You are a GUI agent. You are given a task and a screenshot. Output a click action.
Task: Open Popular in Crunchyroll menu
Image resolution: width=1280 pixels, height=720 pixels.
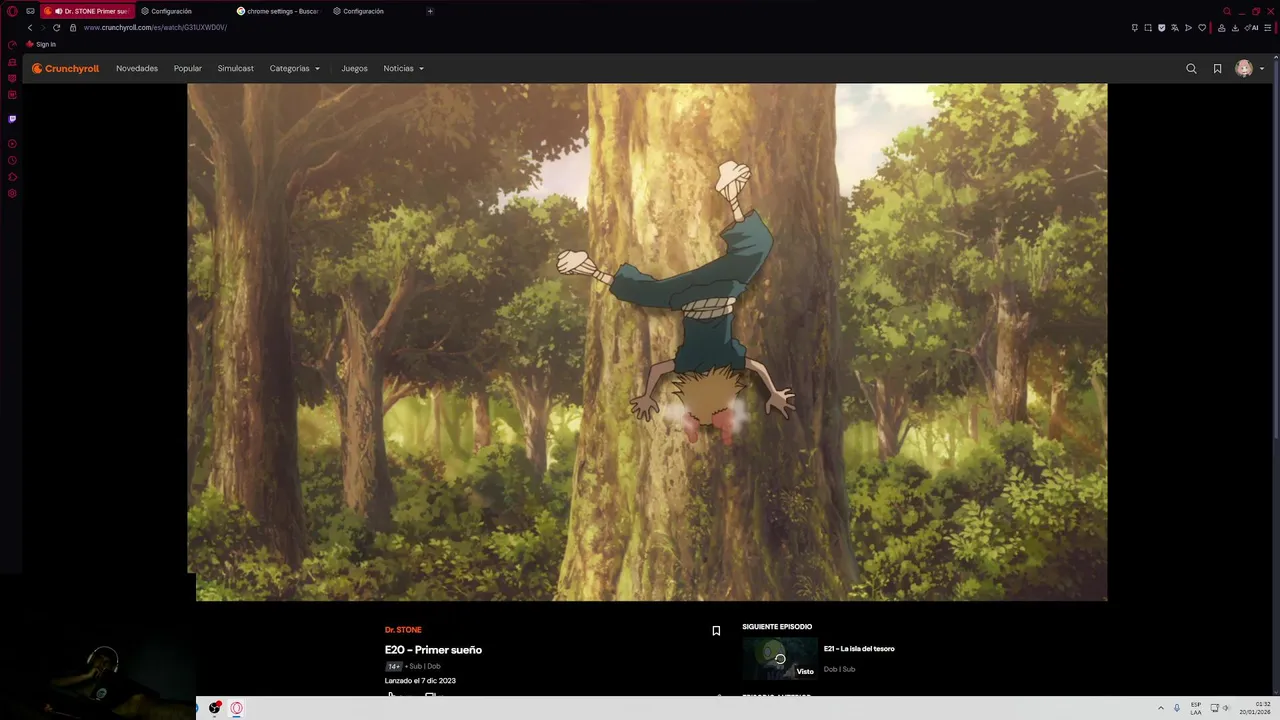click(188, 69)
